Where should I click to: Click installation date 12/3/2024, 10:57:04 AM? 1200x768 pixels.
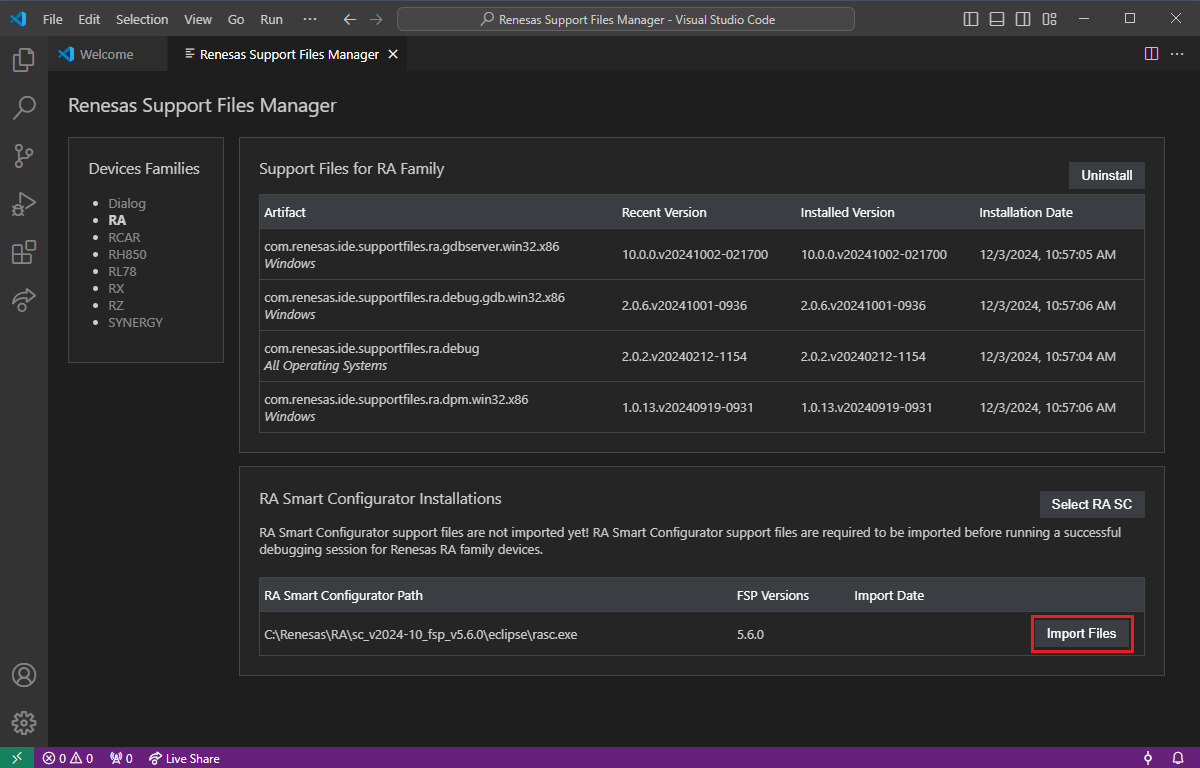pyautogui.click(x=1047, y=356)
